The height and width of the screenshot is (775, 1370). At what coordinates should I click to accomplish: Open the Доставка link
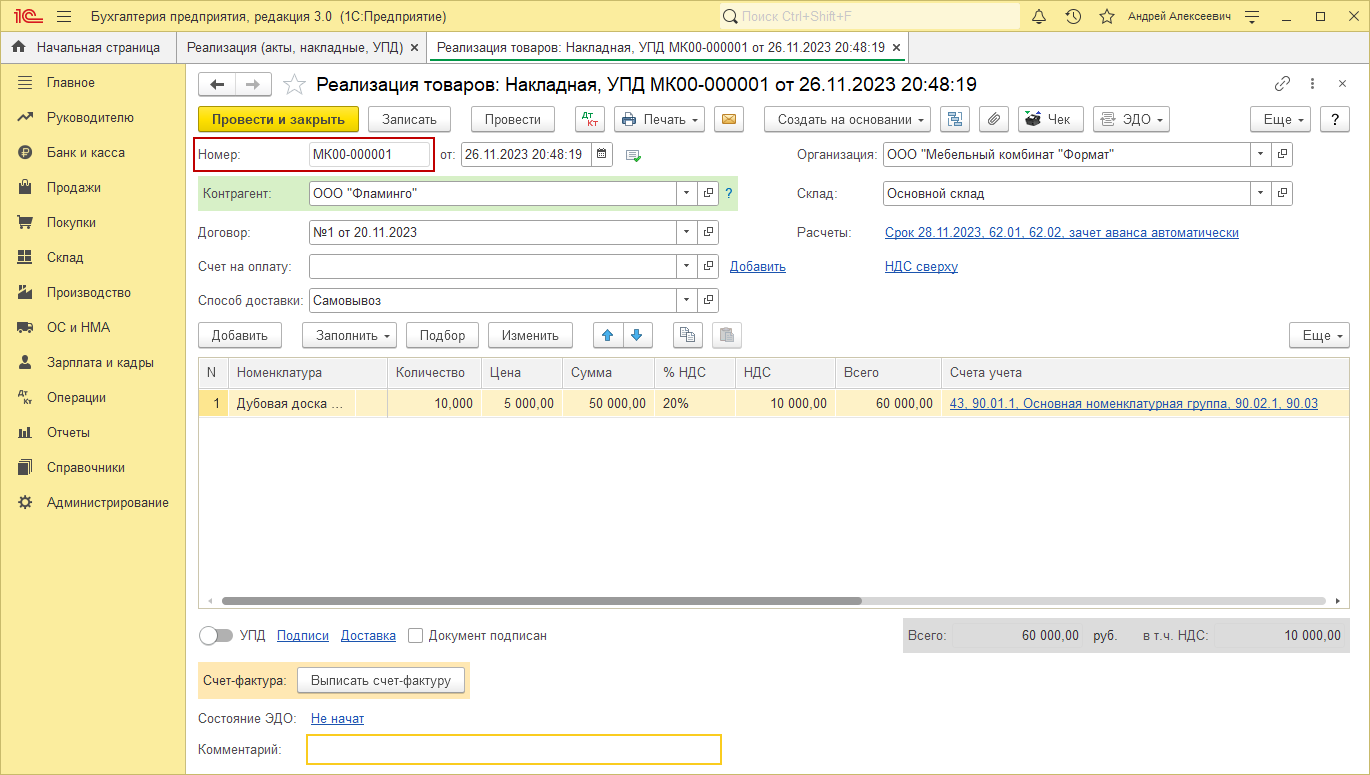coord(368,635)
